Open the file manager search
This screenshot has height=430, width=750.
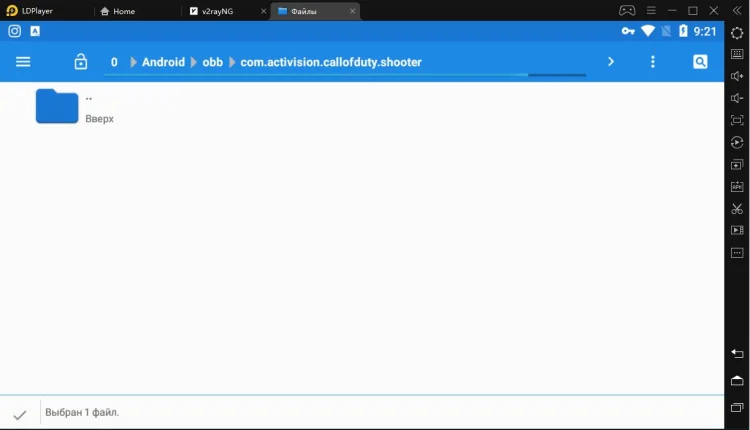pyautogui.click(x=700, y=62)
